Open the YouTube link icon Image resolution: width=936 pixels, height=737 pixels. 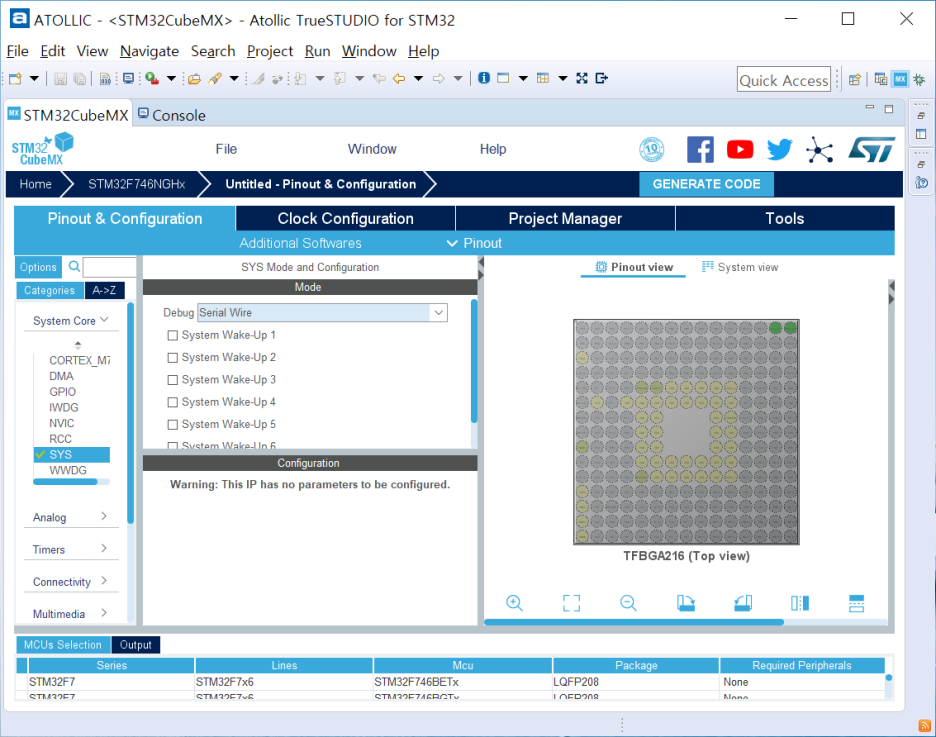(740, 149)
